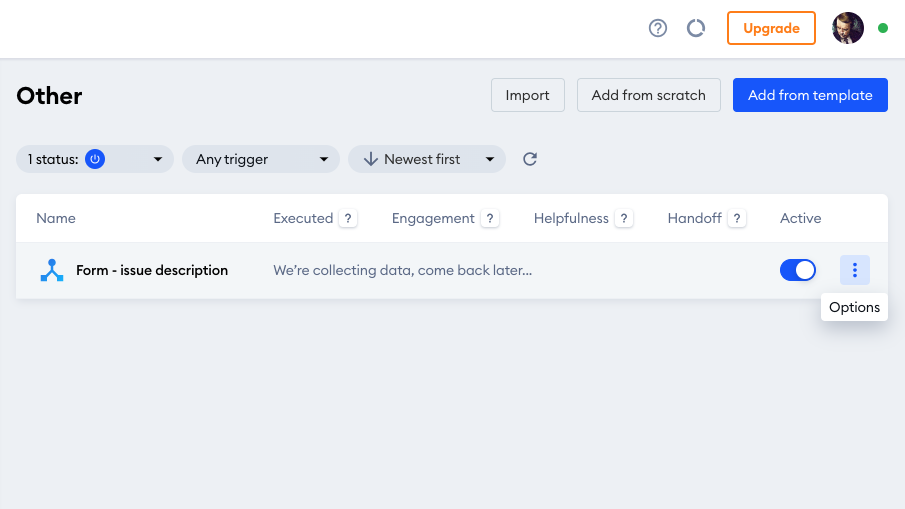Click the blue power status icon
The height and width of the screenshot is (509, 905).
pos(95,159)
